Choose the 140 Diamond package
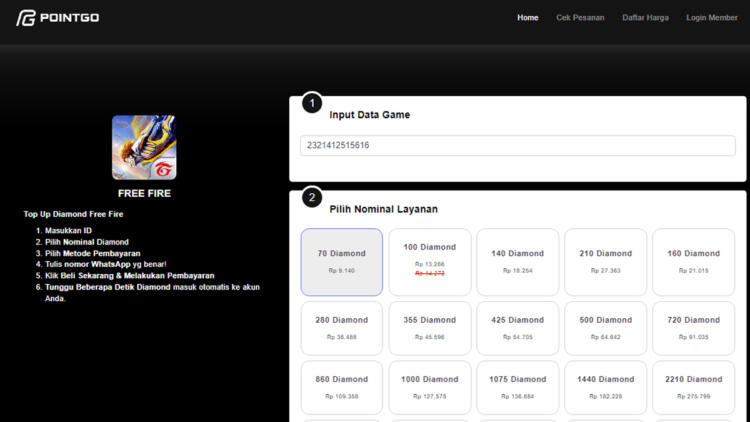 (x=517, y=262)
